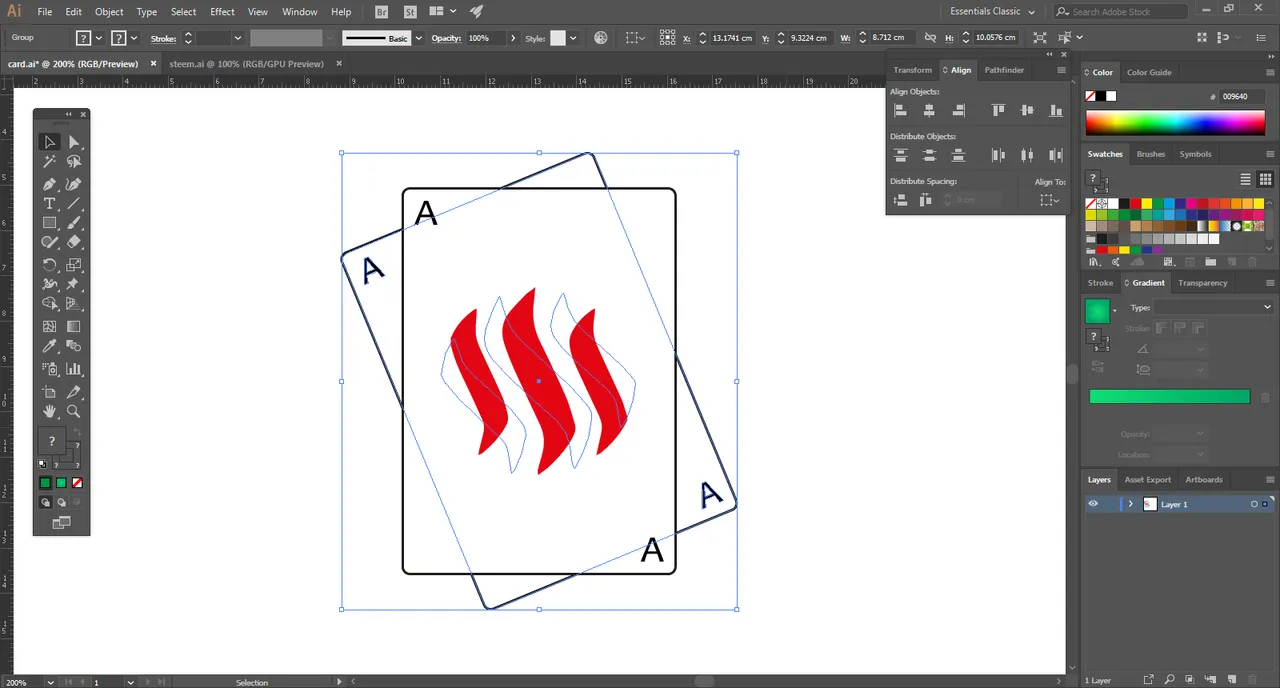Screen dimensions: 1280x688
Task: Open the Window menu
Action: tap(299, 12)
